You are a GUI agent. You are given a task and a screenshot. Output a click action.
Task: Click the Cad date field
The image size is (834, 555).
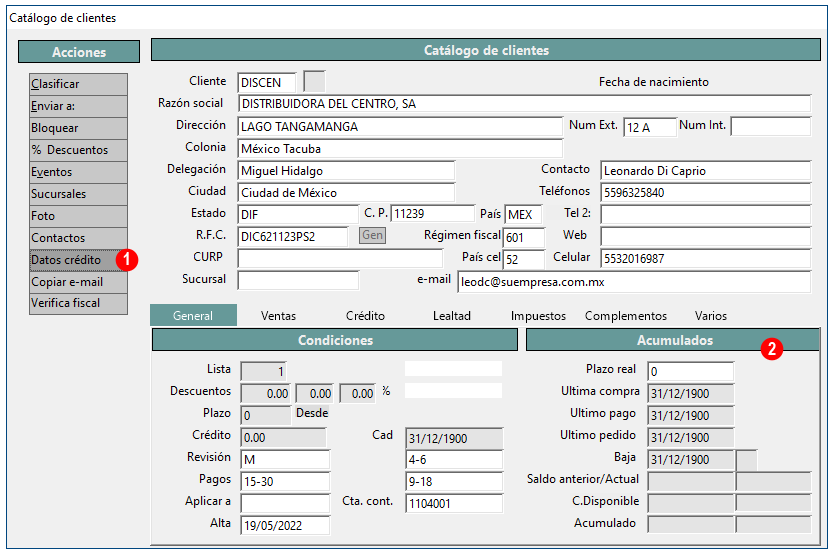pyautogui.click(x=454, y=438)
